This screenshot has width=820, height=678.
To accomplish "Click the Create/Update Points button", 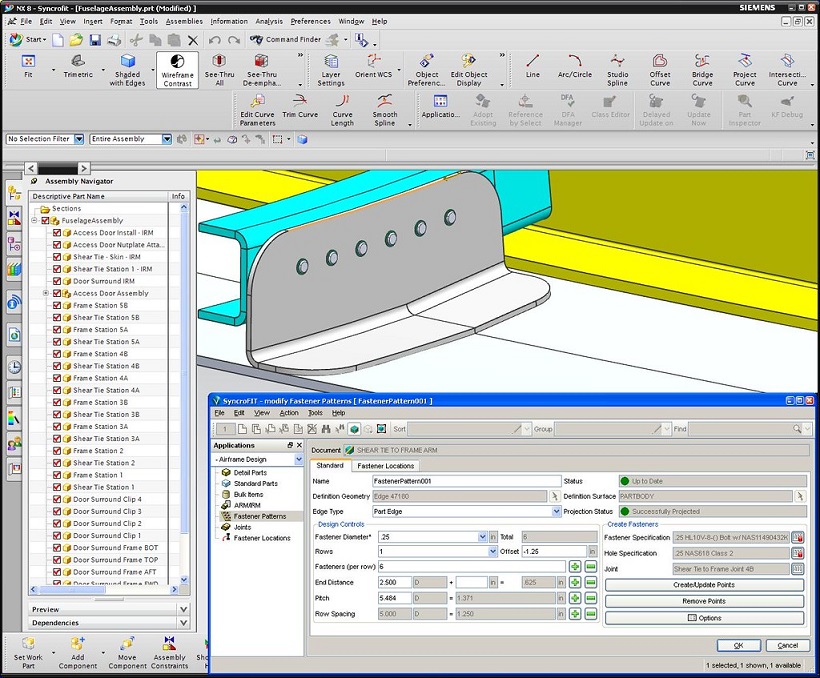I will click(704, 585).
